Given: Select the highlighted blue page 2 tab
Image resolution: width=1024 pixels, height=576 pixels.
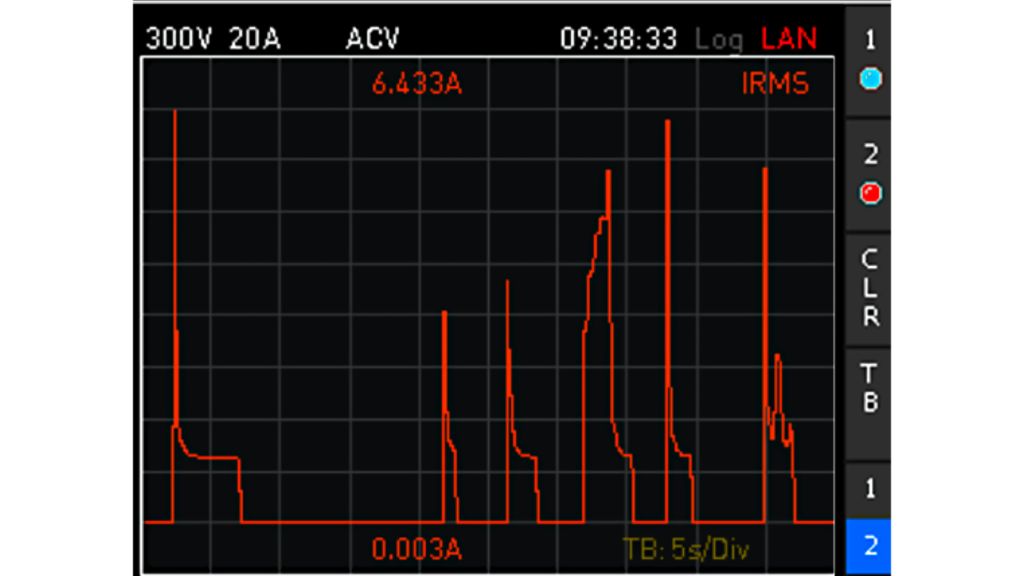Looking at the screenshot, I should (x=870, y=546).
